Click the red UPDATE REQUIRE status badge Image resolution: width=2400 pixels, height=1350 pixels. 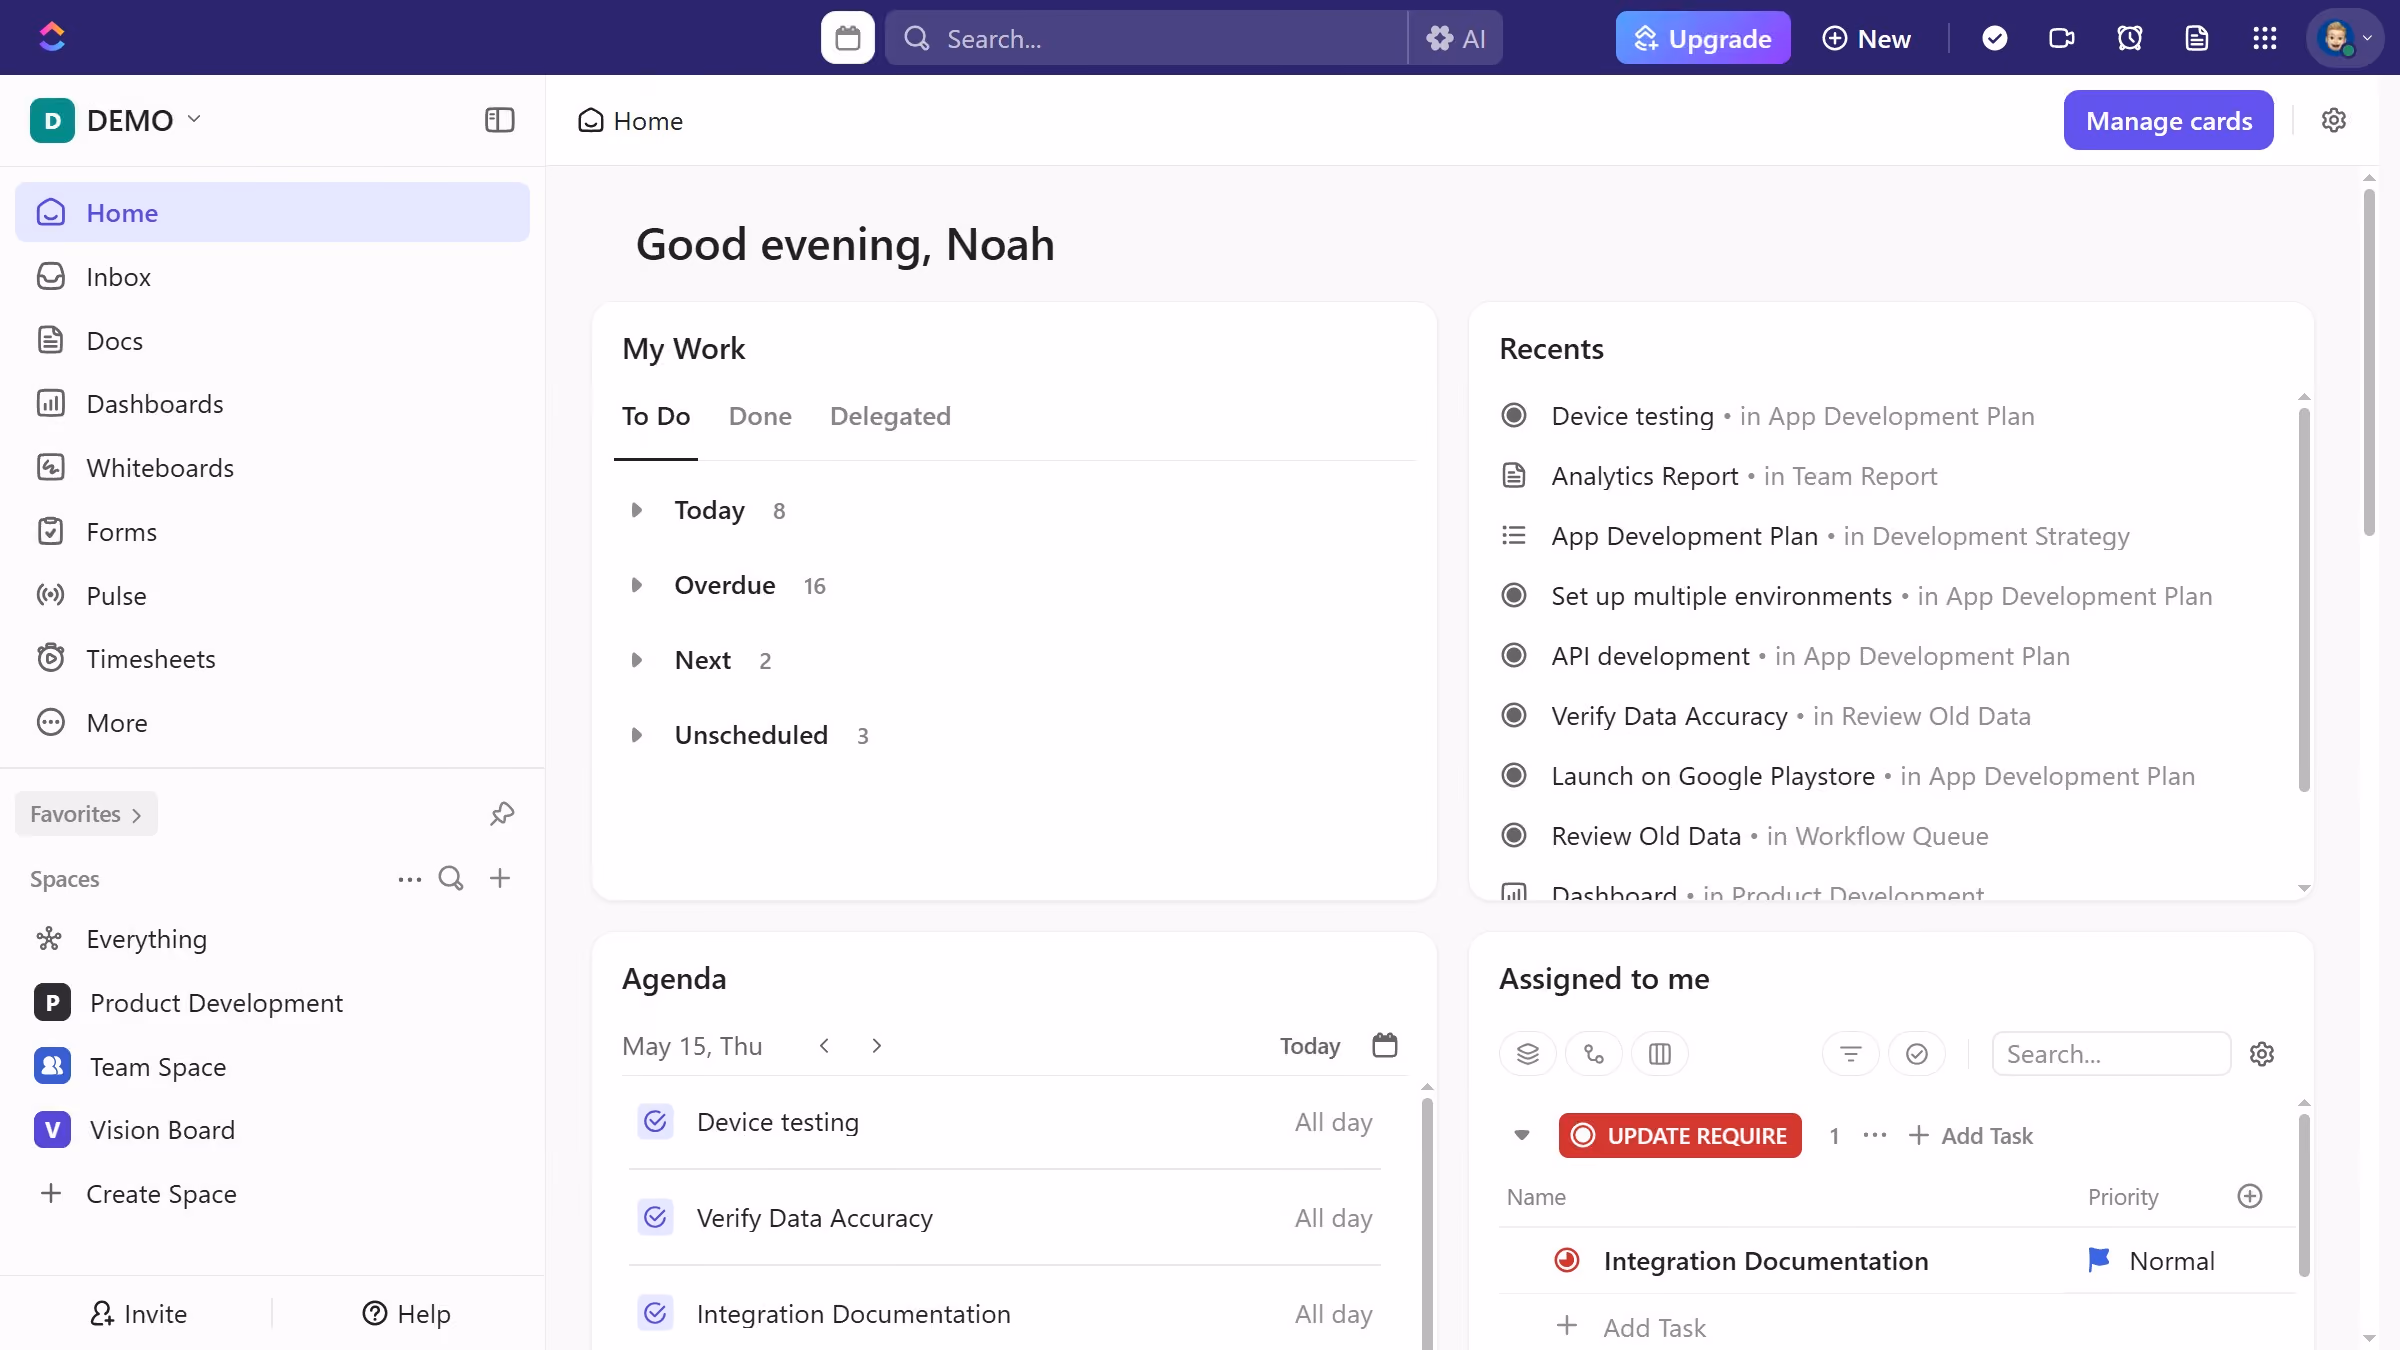click(1680, 1135)
